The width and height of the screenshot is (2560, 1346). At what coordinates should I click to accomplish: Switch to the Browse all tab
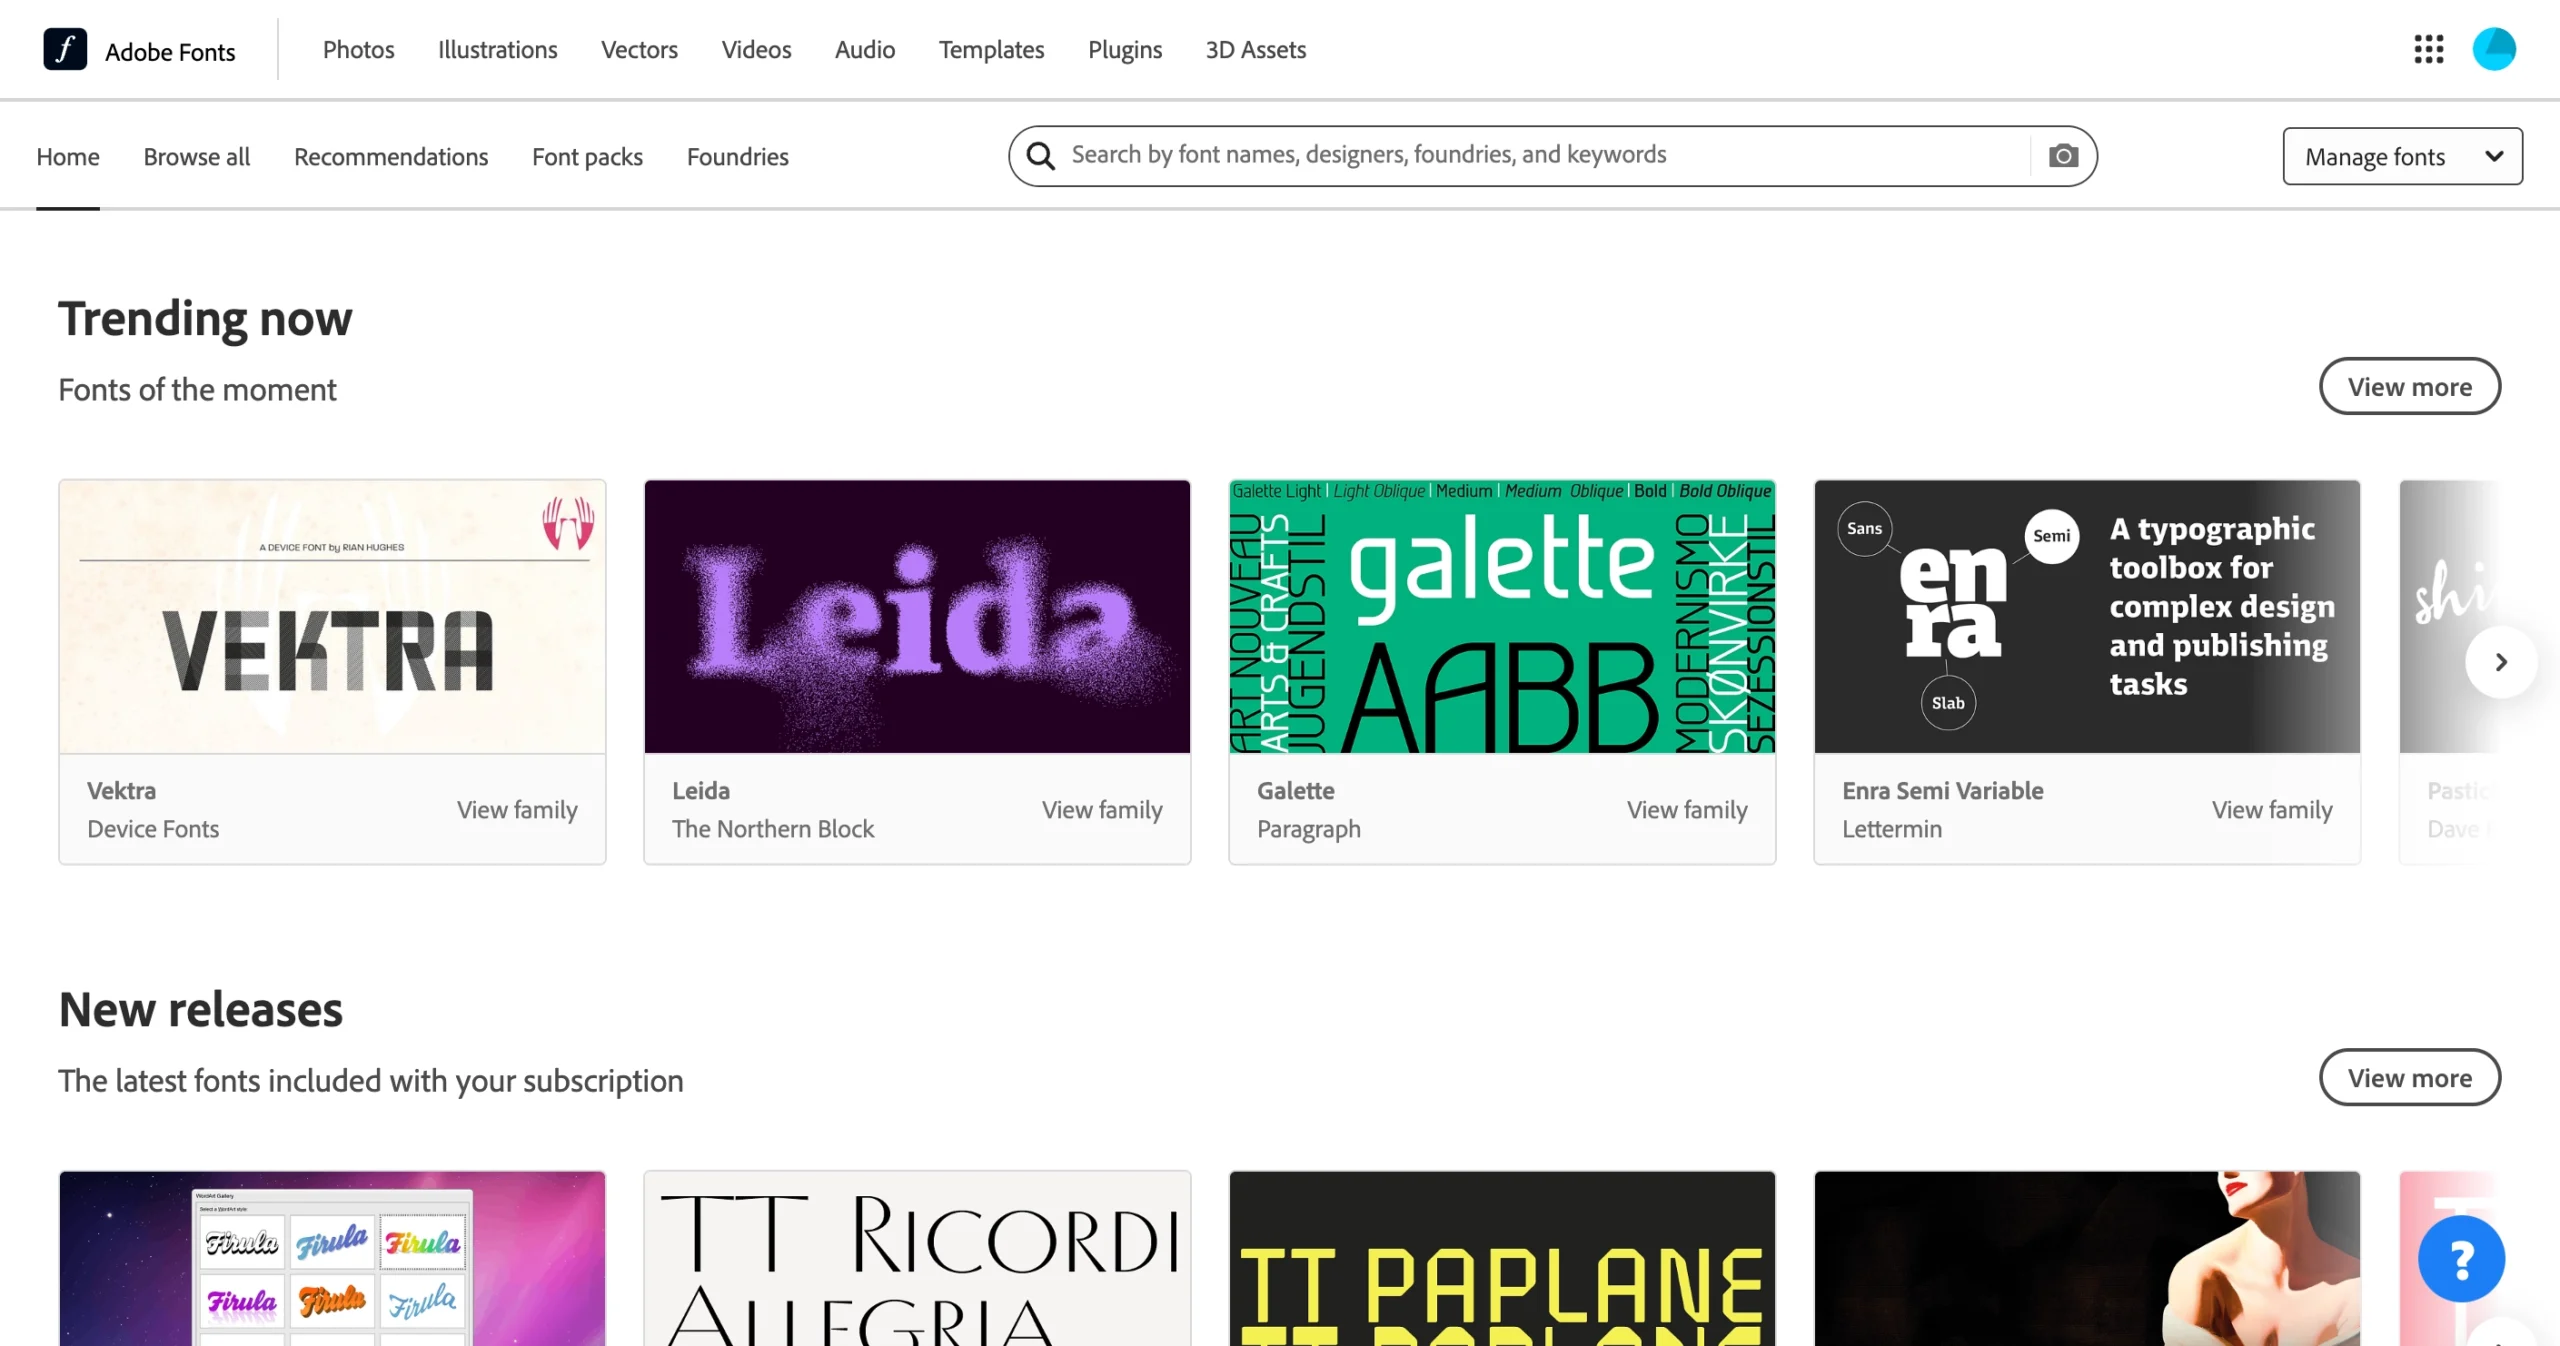click(x=196, y=156)
